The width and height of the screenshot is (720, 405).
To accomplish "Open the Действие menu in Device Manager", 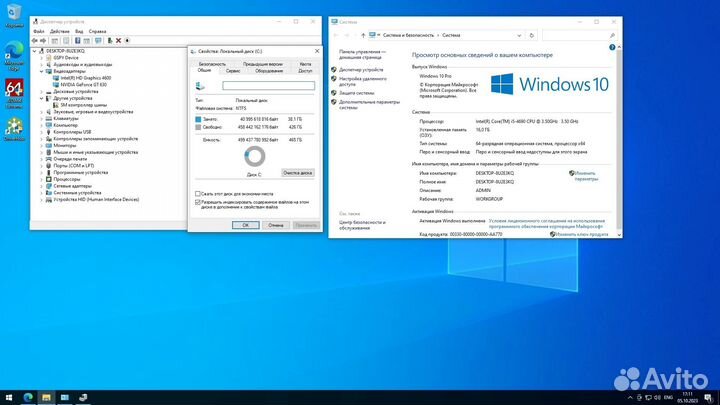I will pos(60,31).
